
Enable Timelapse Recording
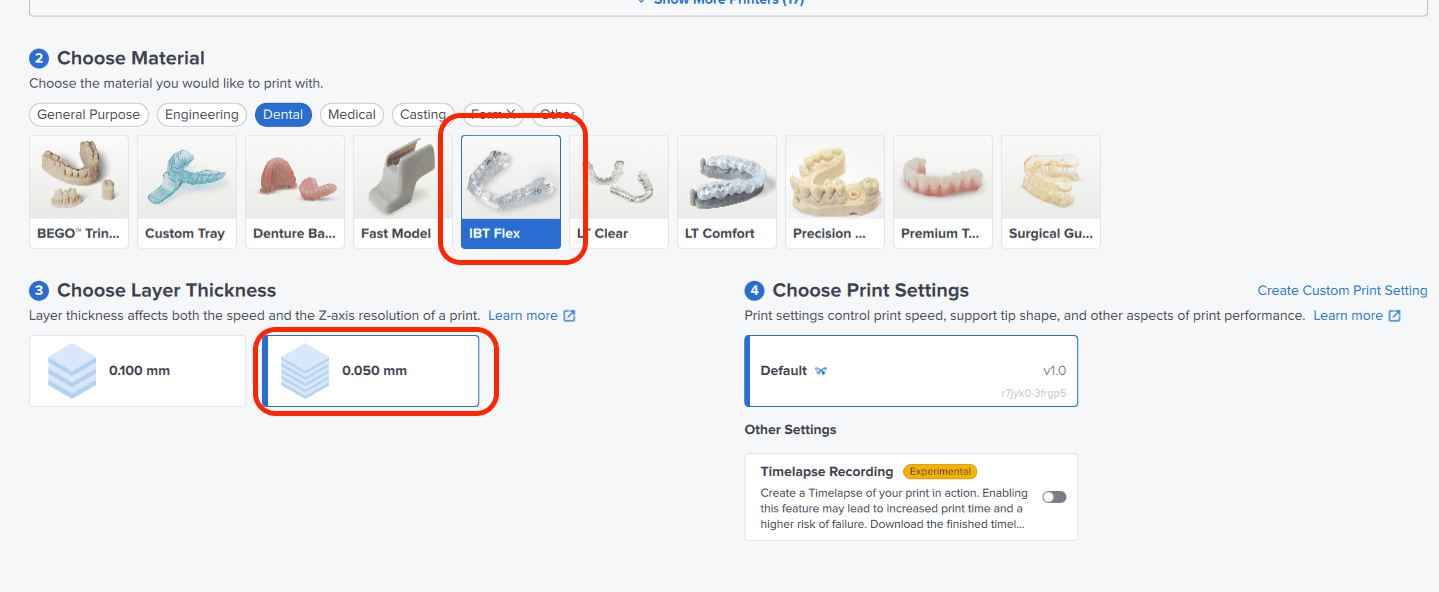(1054, 496)
